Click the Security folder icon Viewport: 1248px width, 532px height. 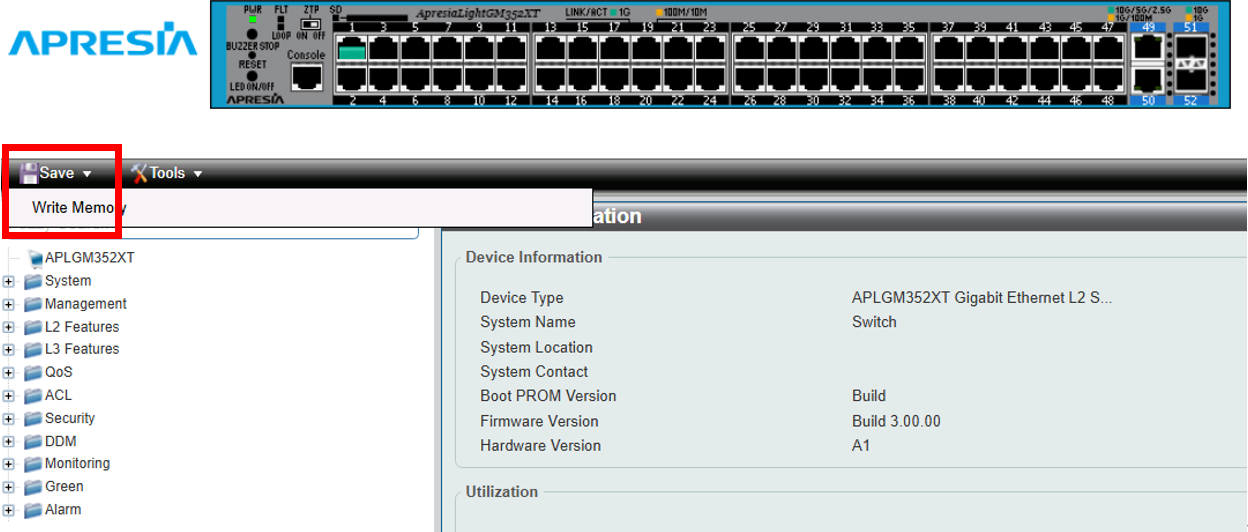[x=33, y=419]
